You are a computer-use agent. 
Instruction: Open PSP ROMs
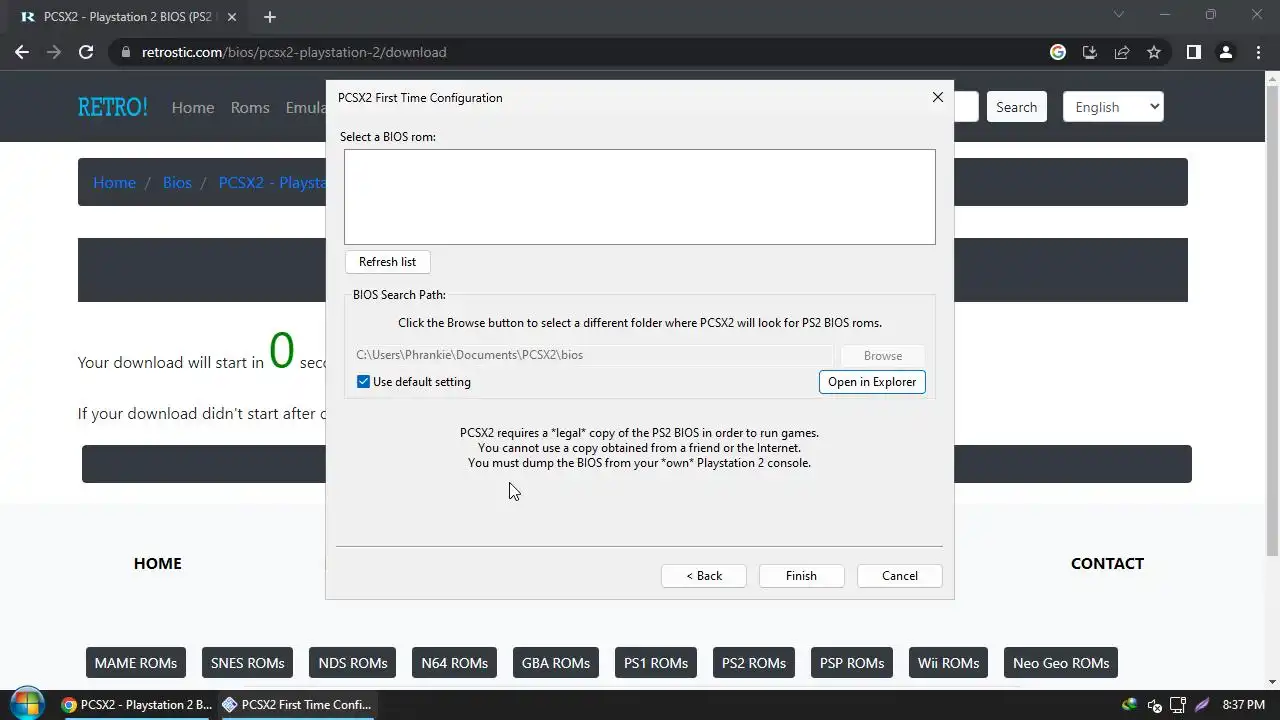[852, 663]
